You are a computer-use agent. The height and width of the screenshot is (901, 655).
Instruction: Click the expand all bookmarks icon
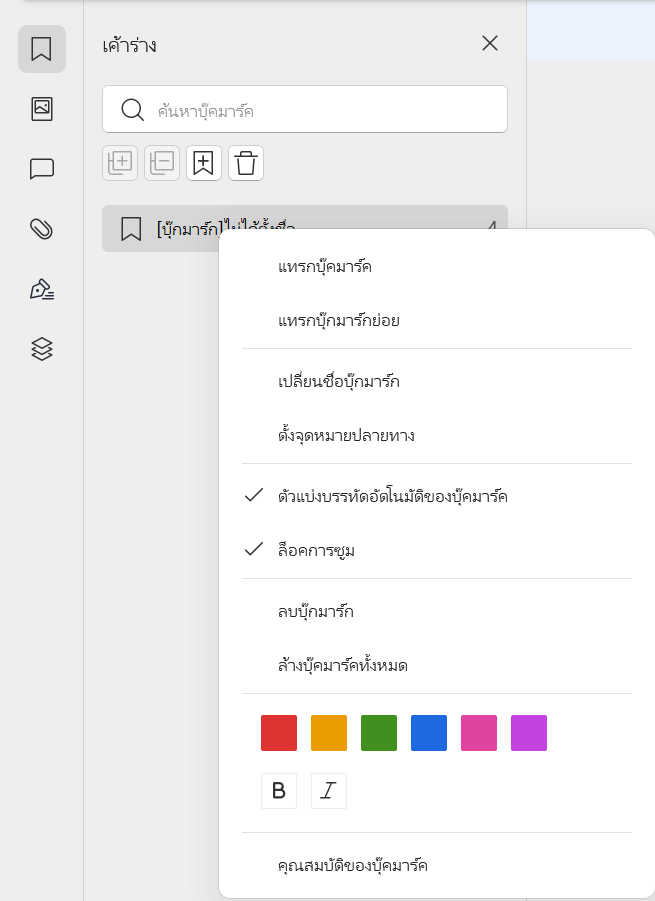[120, 163]
